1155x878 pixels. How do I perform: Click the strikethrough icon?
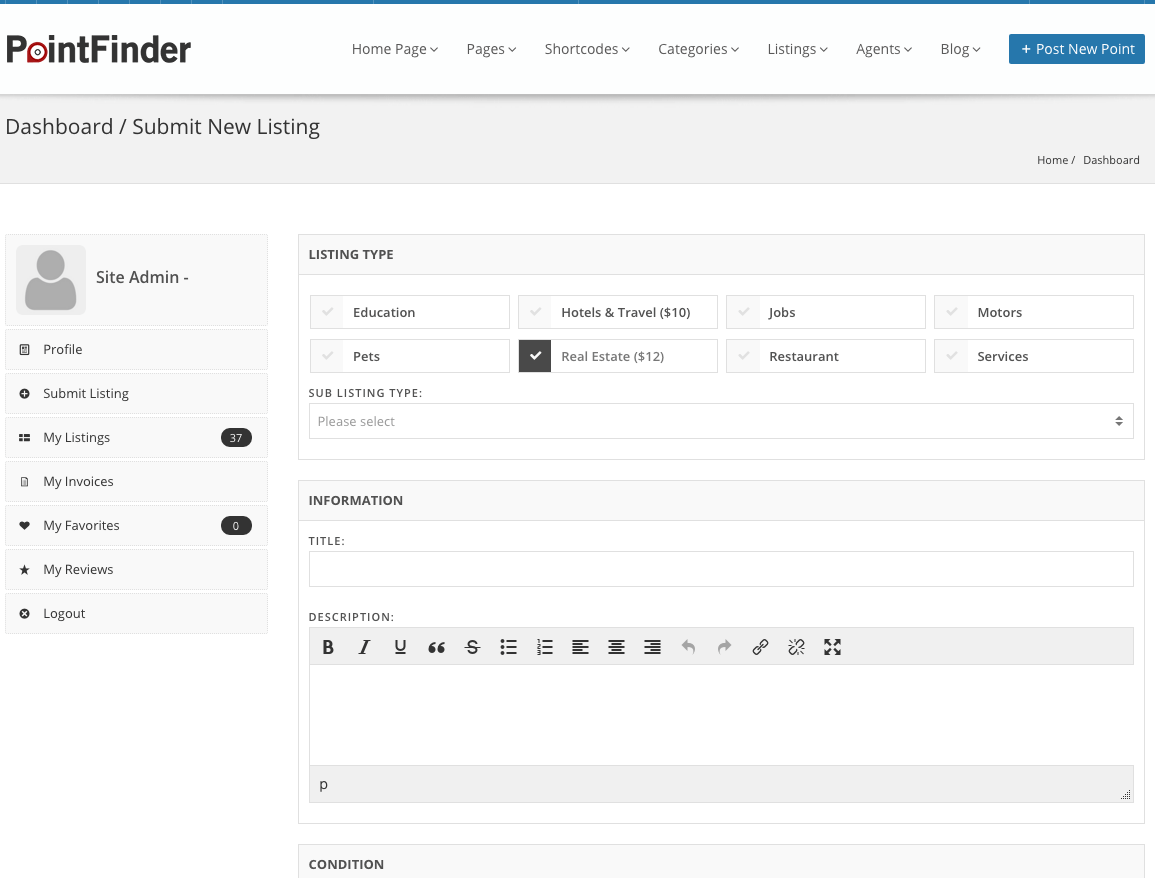tap(472, 647)
